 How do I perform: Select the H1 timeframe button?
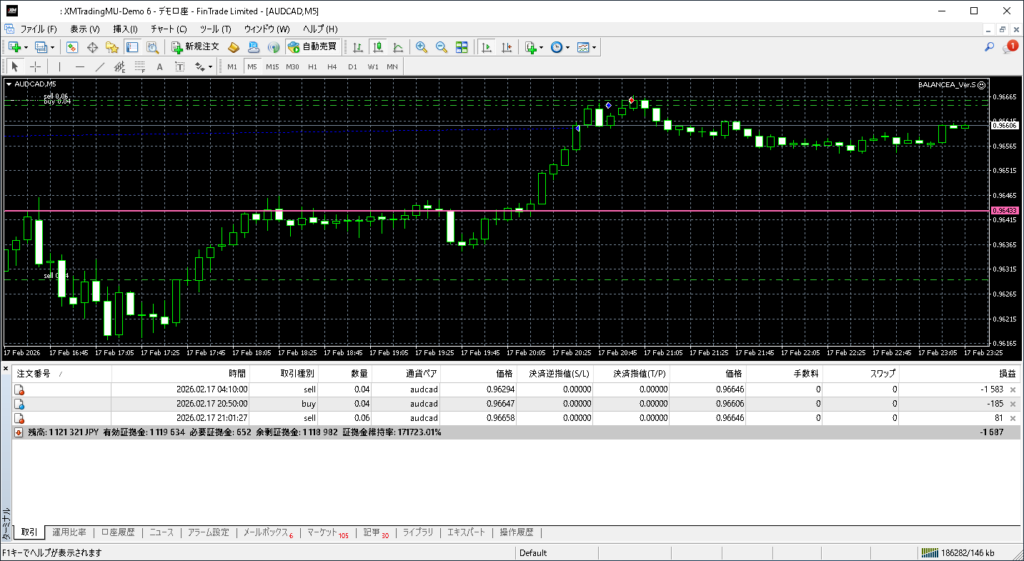tap(312, 67)
